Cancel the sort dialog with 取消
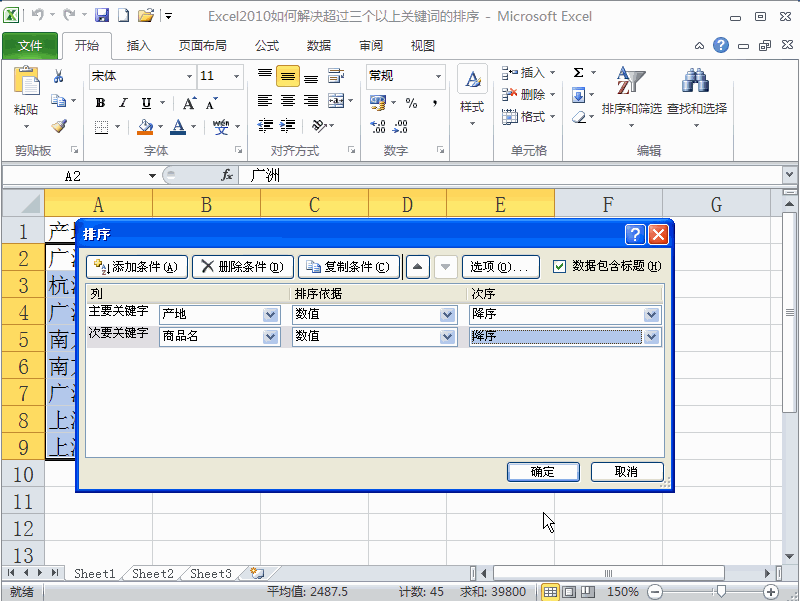The width and height of the screenshot is (800, 601). (627, 472)
